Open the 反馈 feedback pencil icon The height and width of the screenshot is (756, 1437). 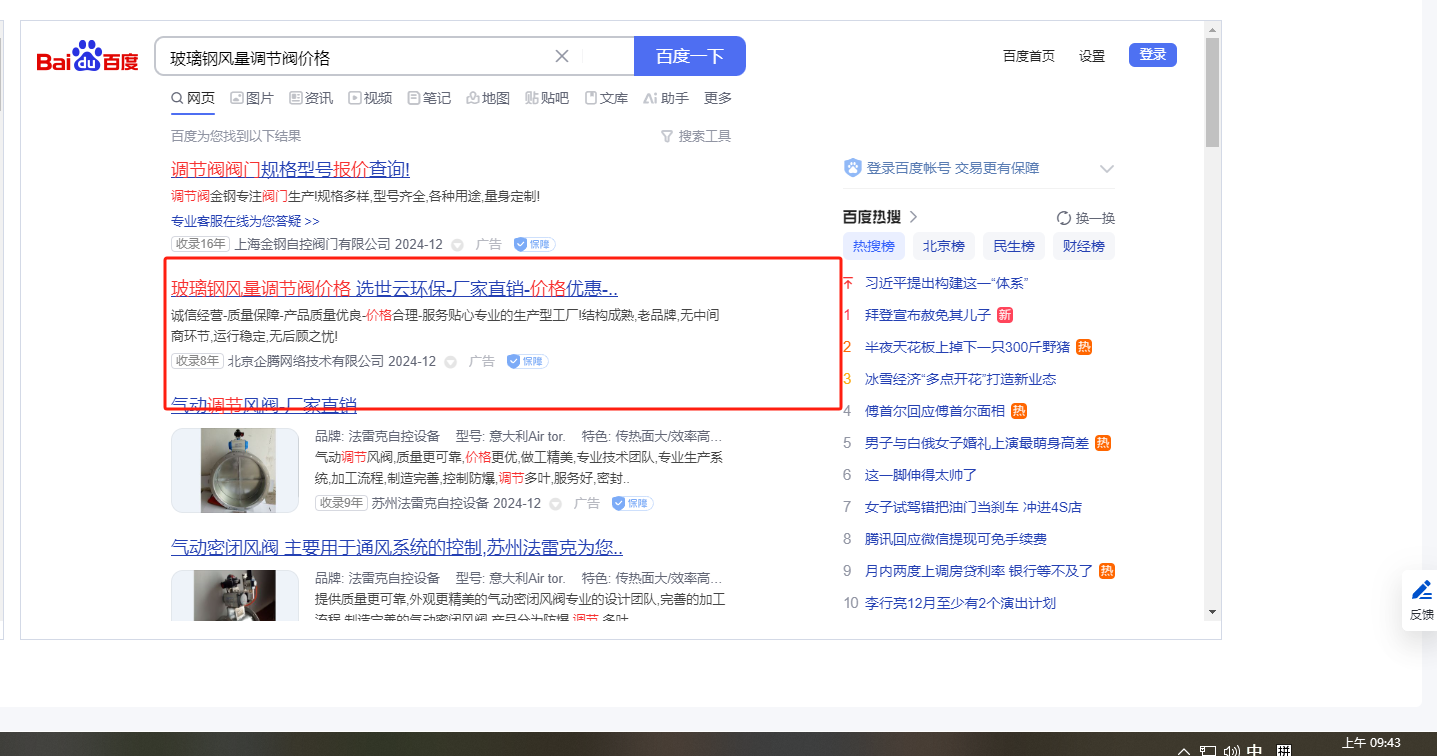[1421, 590]
